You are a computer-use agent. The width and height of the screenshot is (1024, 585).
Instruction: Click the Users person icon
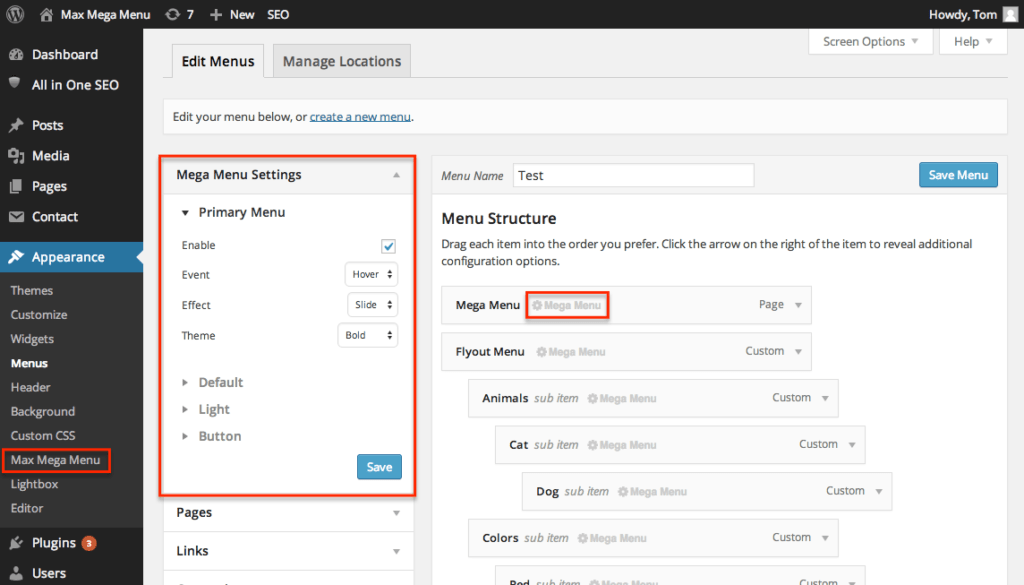16,573
